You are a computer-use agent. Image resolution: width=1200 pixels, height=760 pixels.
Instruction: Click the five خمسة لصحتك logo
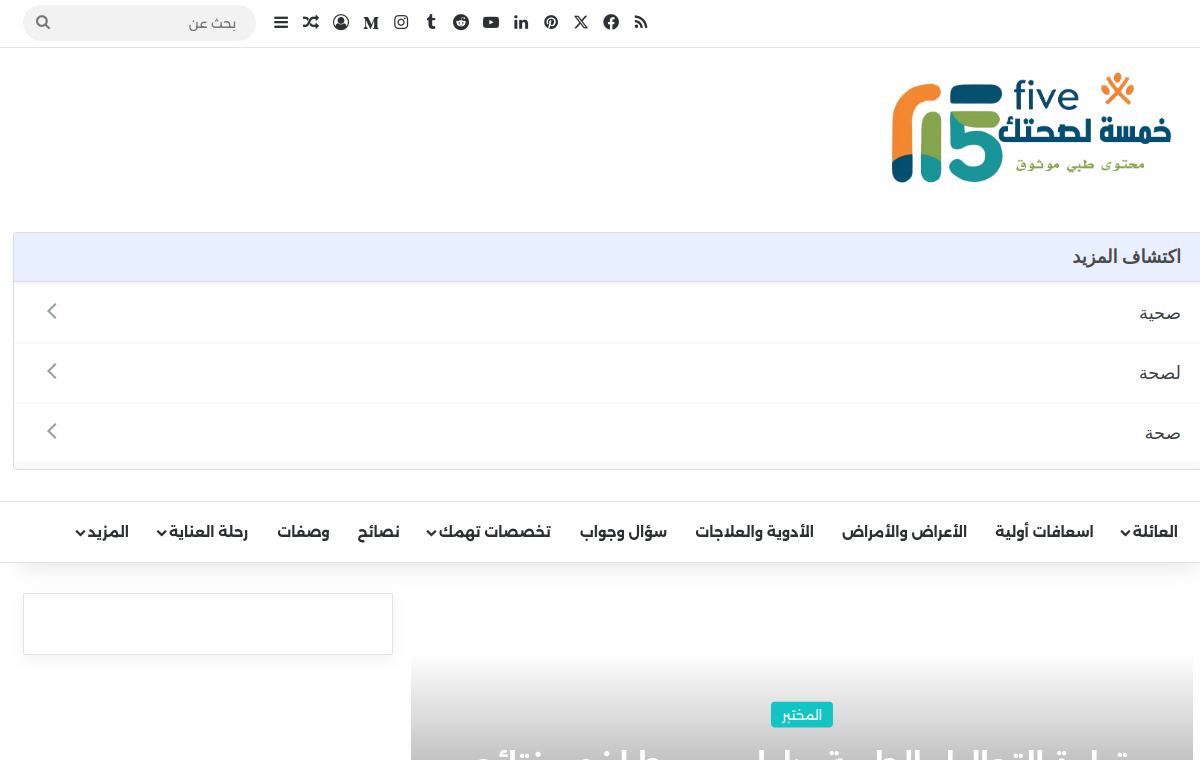pyautogui.click(x=1031, y=127)
